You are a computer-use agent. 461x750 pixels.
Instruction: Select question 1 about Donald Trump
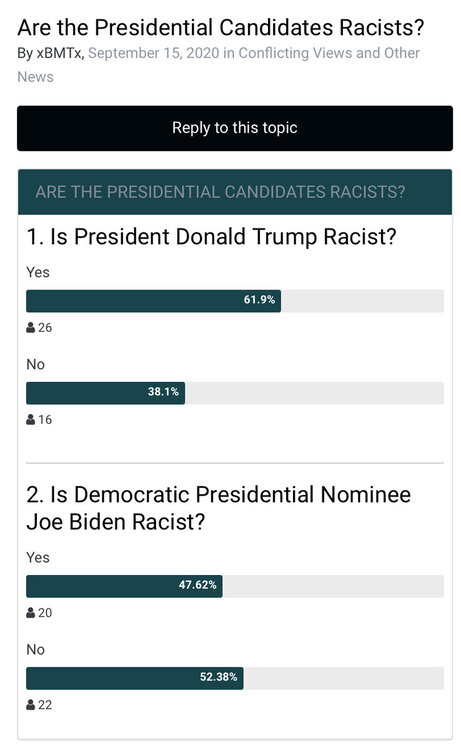click(x=211, y=237)
